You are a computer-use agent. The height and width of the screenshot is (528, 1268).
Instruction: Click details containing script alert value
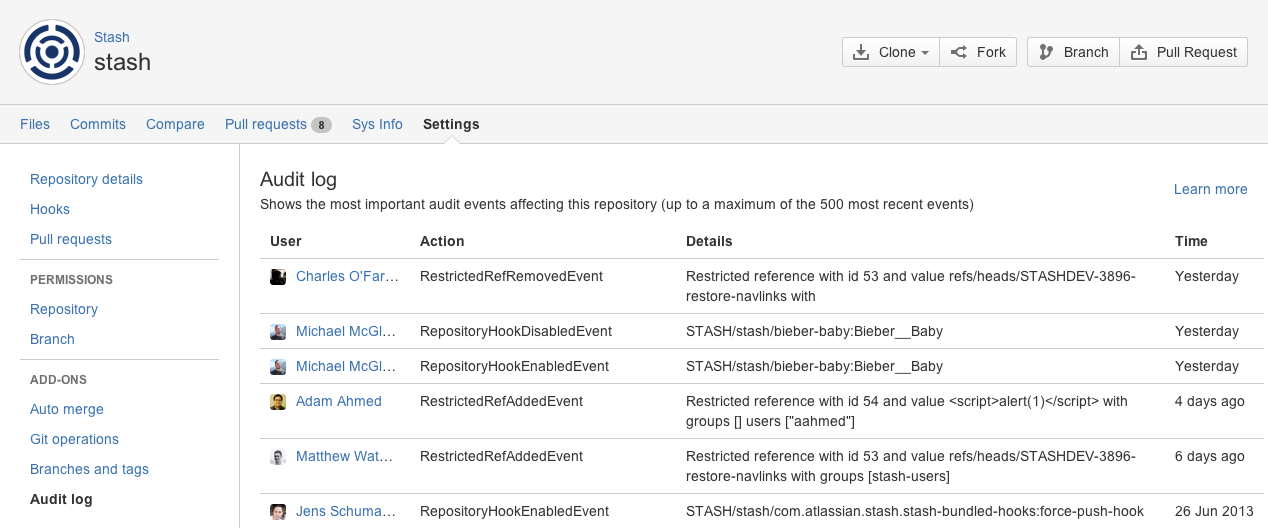pos(907,411)
